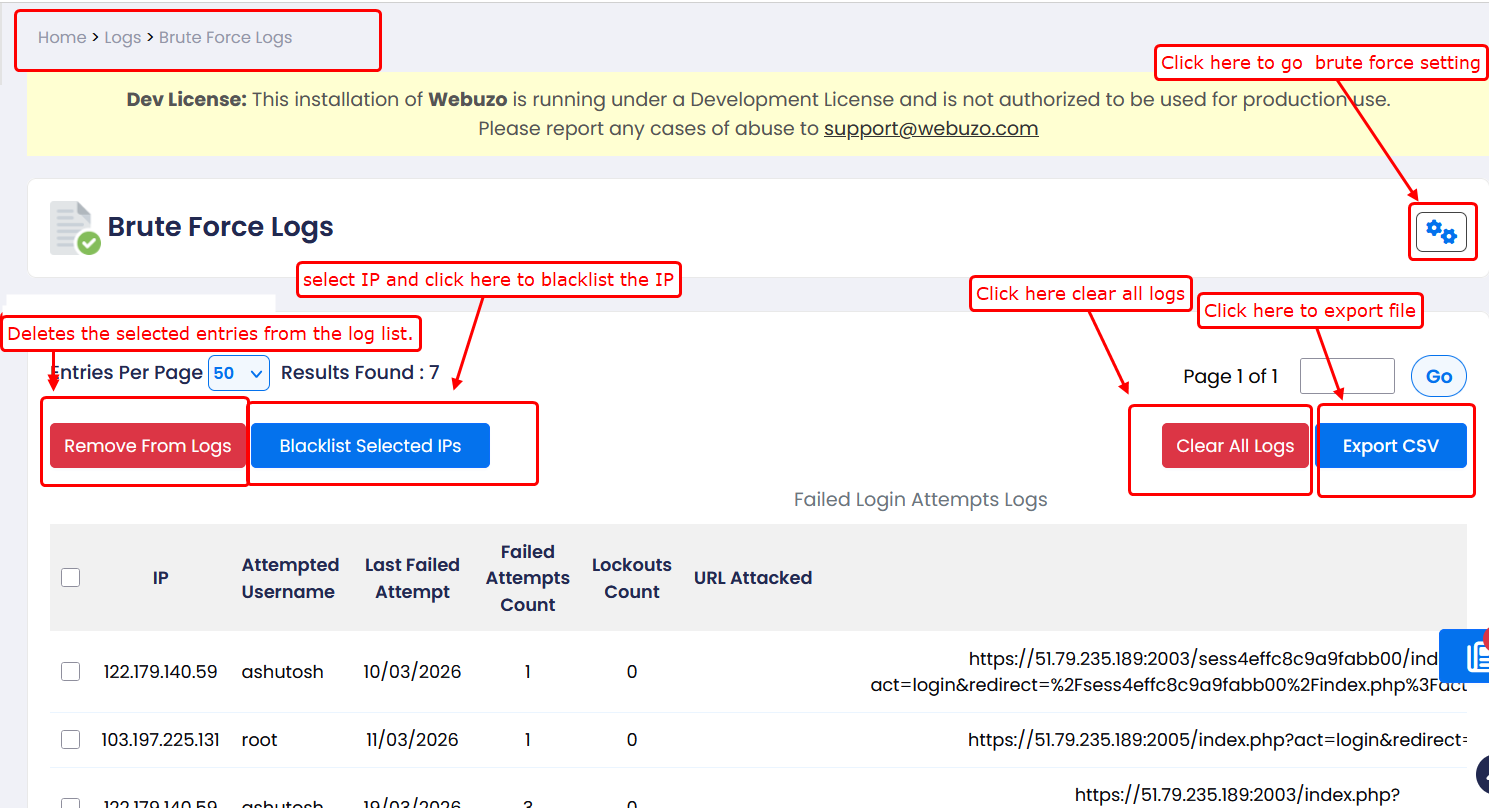Focus the page number input field
This screenshot has width=1489, height=808.
[1346, 376]
